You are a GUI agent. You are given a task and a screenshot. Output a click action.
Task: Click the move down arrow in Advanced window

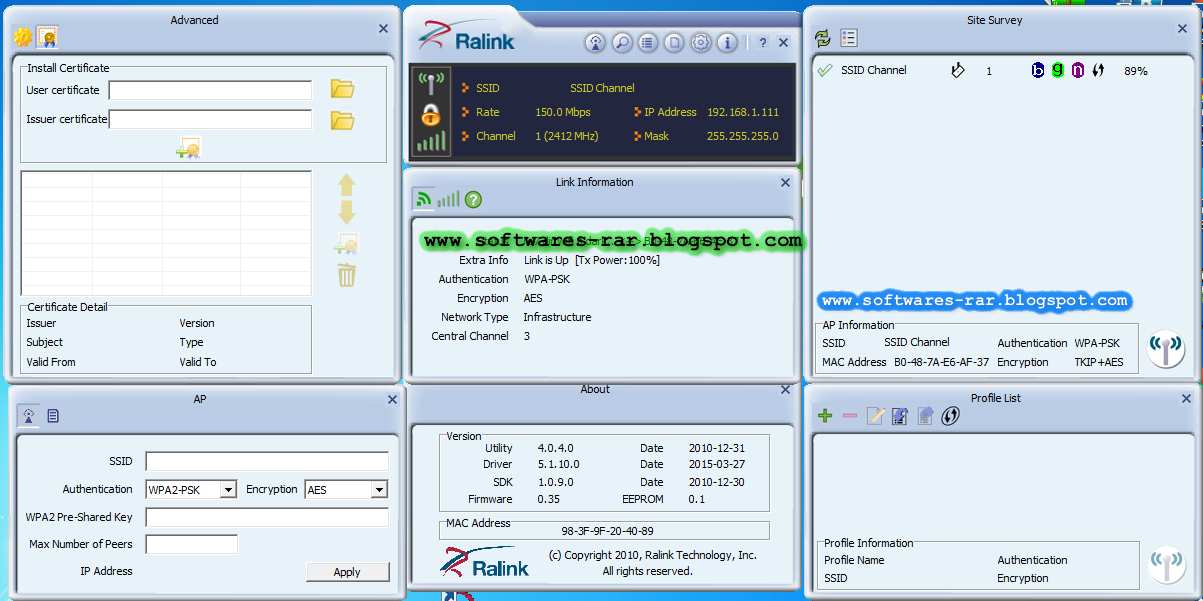347,212
